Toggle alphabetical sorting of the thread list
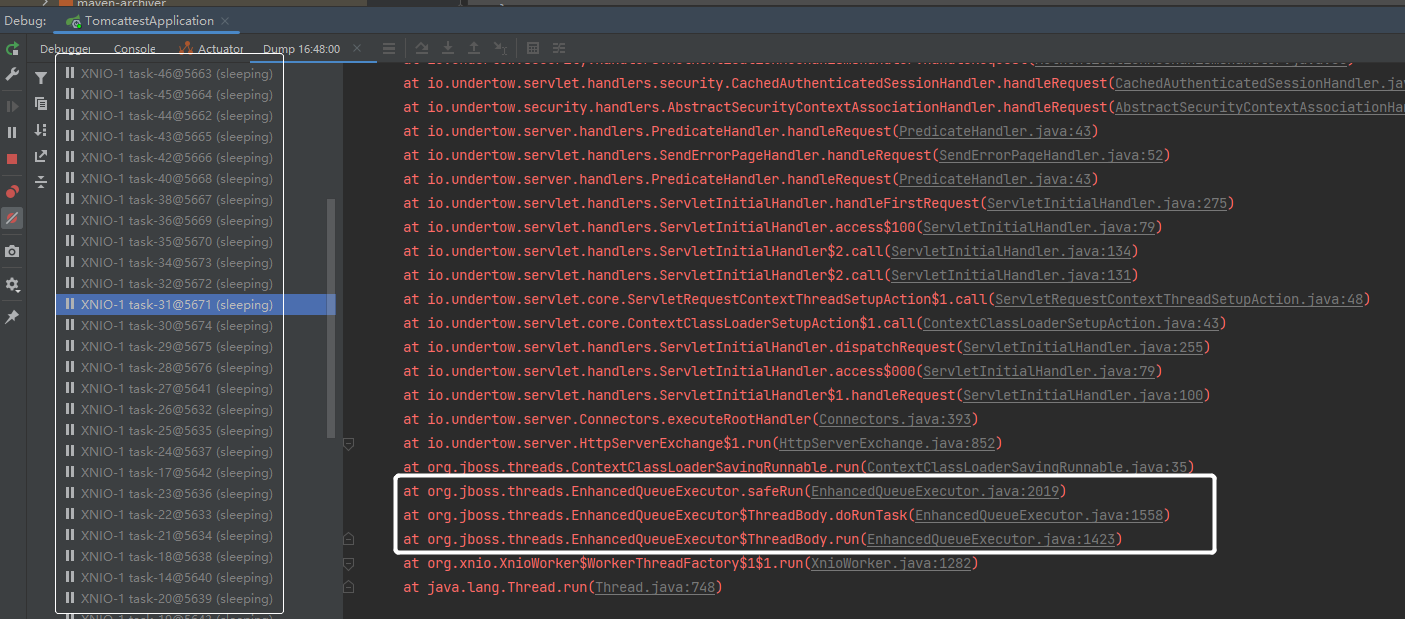Image resolution: width=1405 pixels, height=619 pixels. 41,130
